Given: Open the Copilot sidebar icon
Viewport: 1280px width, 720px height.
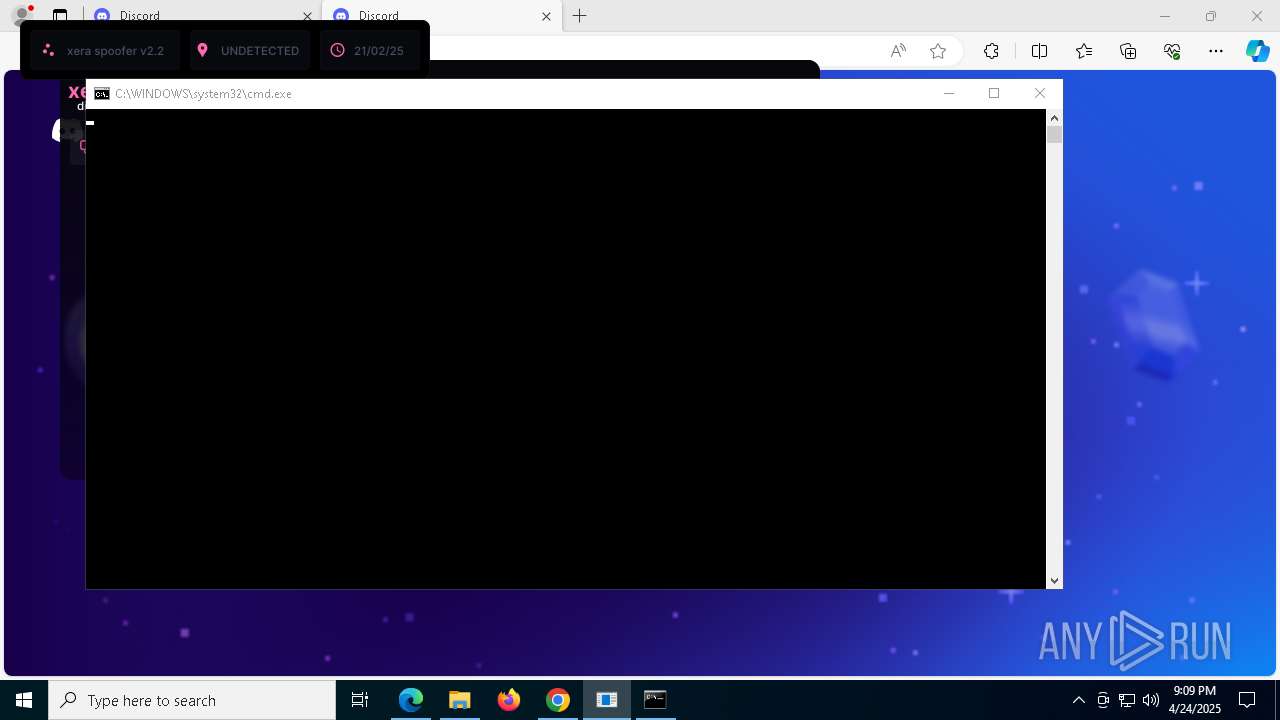Looking at the screenshot, I should [x=1257, y=51].
